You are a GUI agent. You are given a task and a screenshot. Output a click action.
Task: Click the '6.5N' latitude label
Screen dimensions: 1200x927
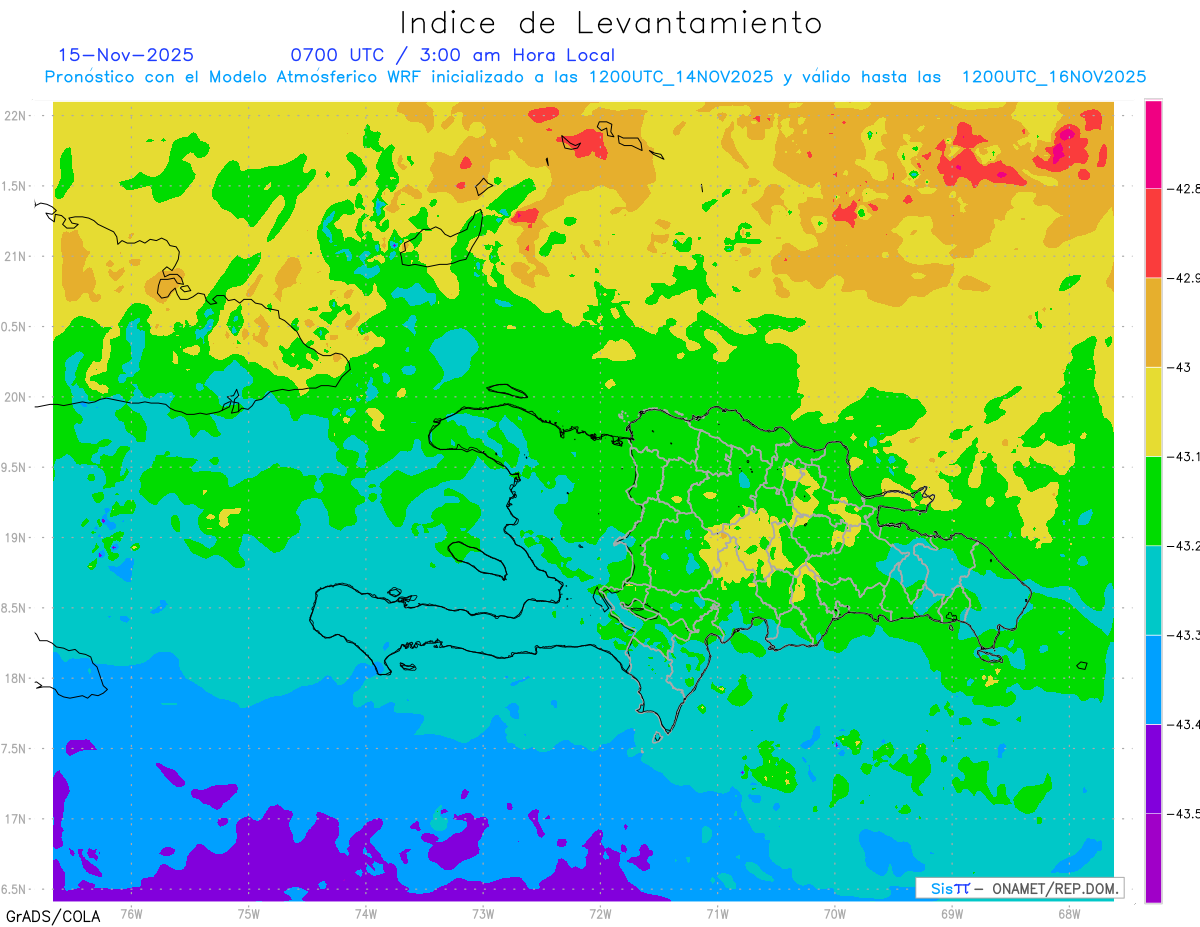click(x=14, y=889)
